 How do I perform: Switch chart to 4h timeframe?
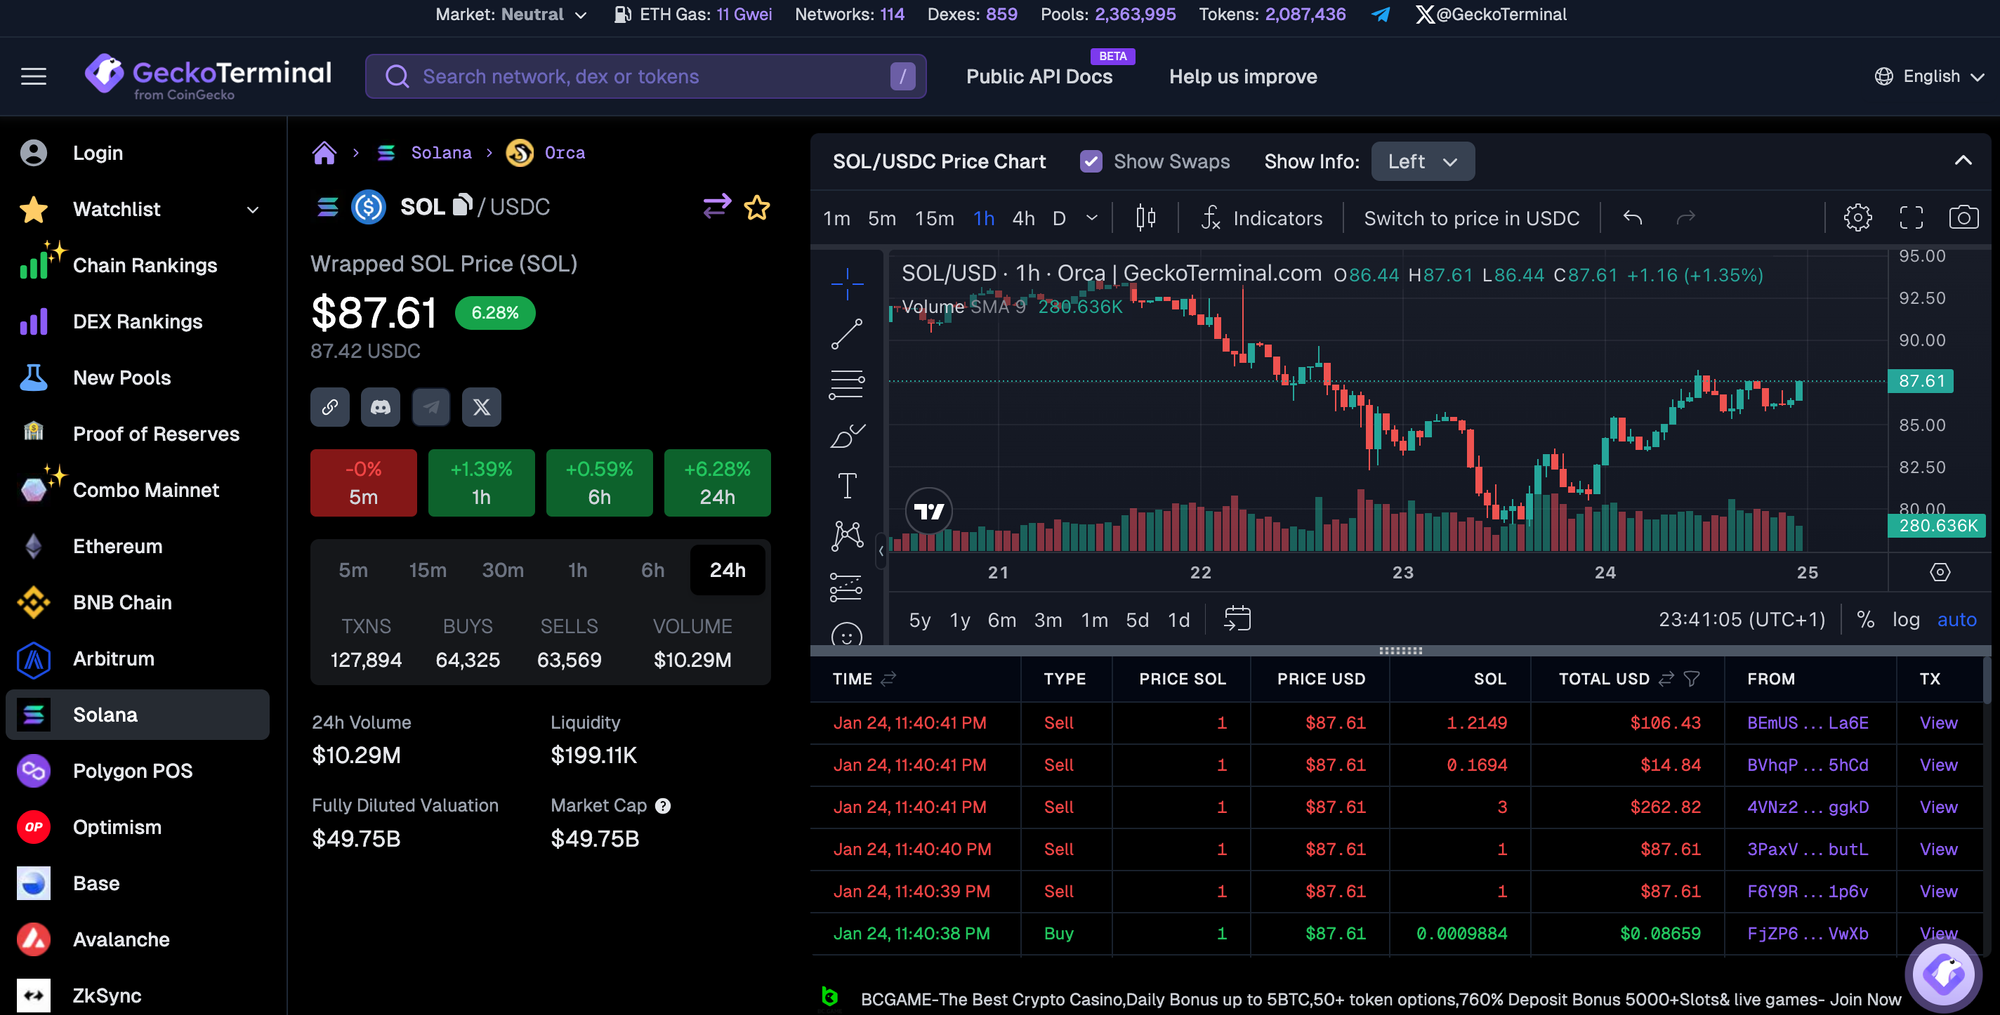pyautogui.click(x=1024, y=218)
